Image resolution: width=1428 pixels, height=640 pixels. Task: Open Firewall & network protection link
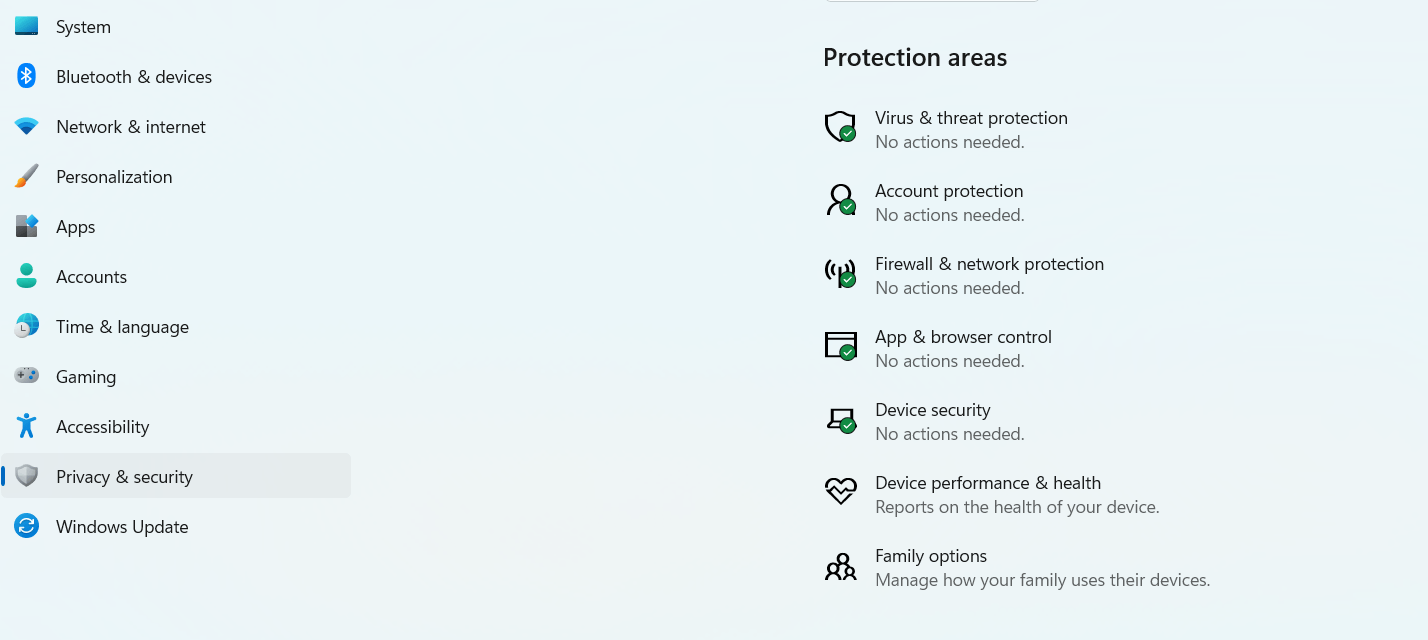point(989,264)
